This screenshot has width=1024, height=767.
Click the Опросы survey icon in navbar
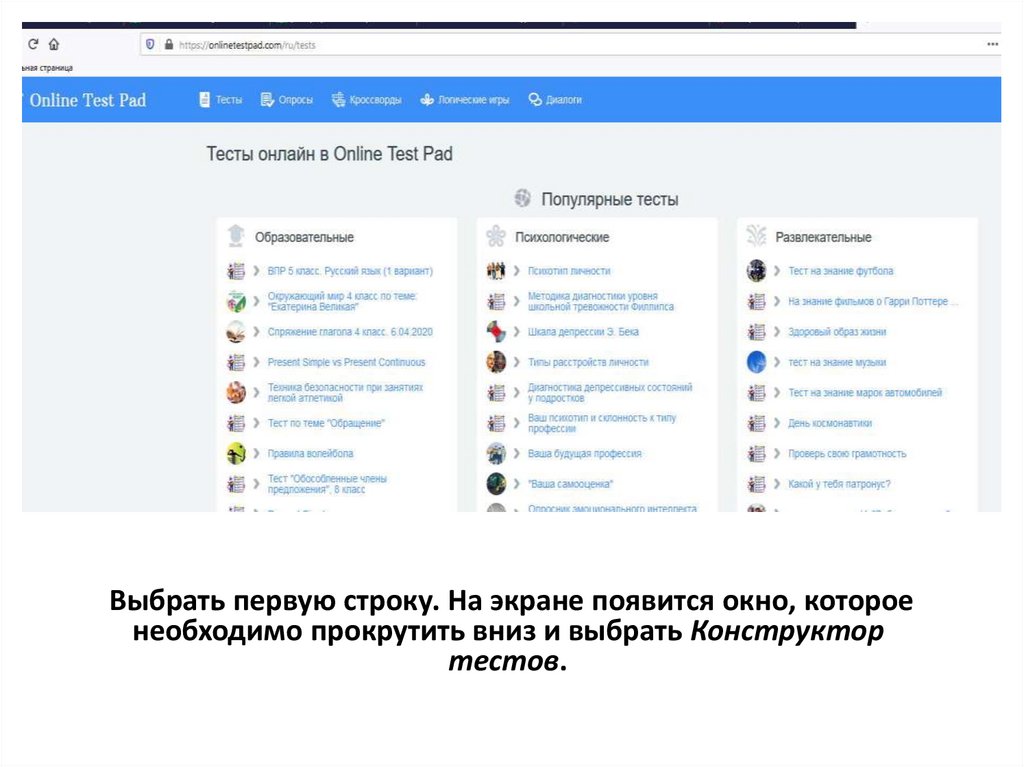[x=267, y=99]
